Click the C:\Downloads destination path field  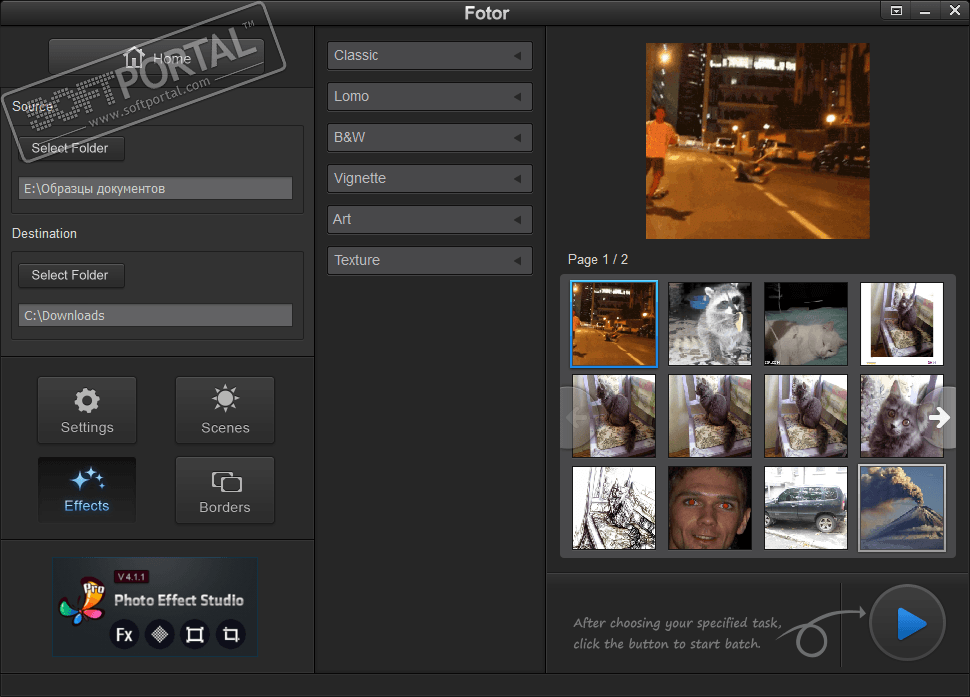[155, 315]
